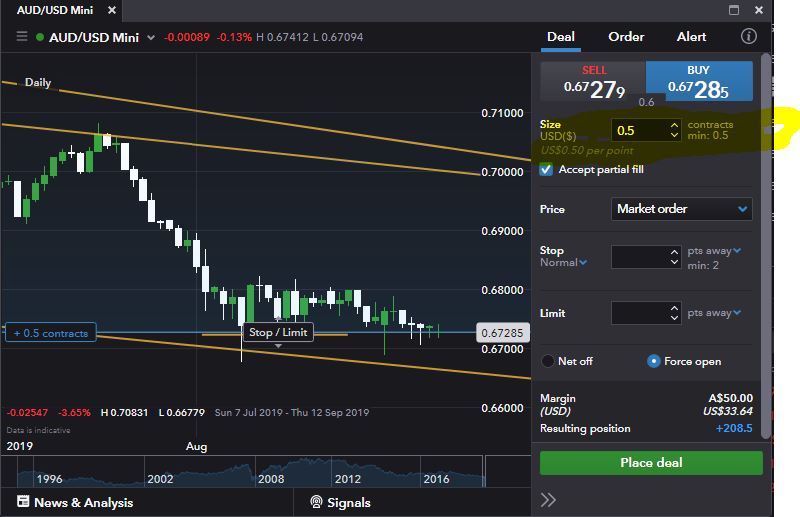This screenshot has width=800, height=517.
Task: Collapse the deal ticket with double-chevron icon
Action: 548,500
